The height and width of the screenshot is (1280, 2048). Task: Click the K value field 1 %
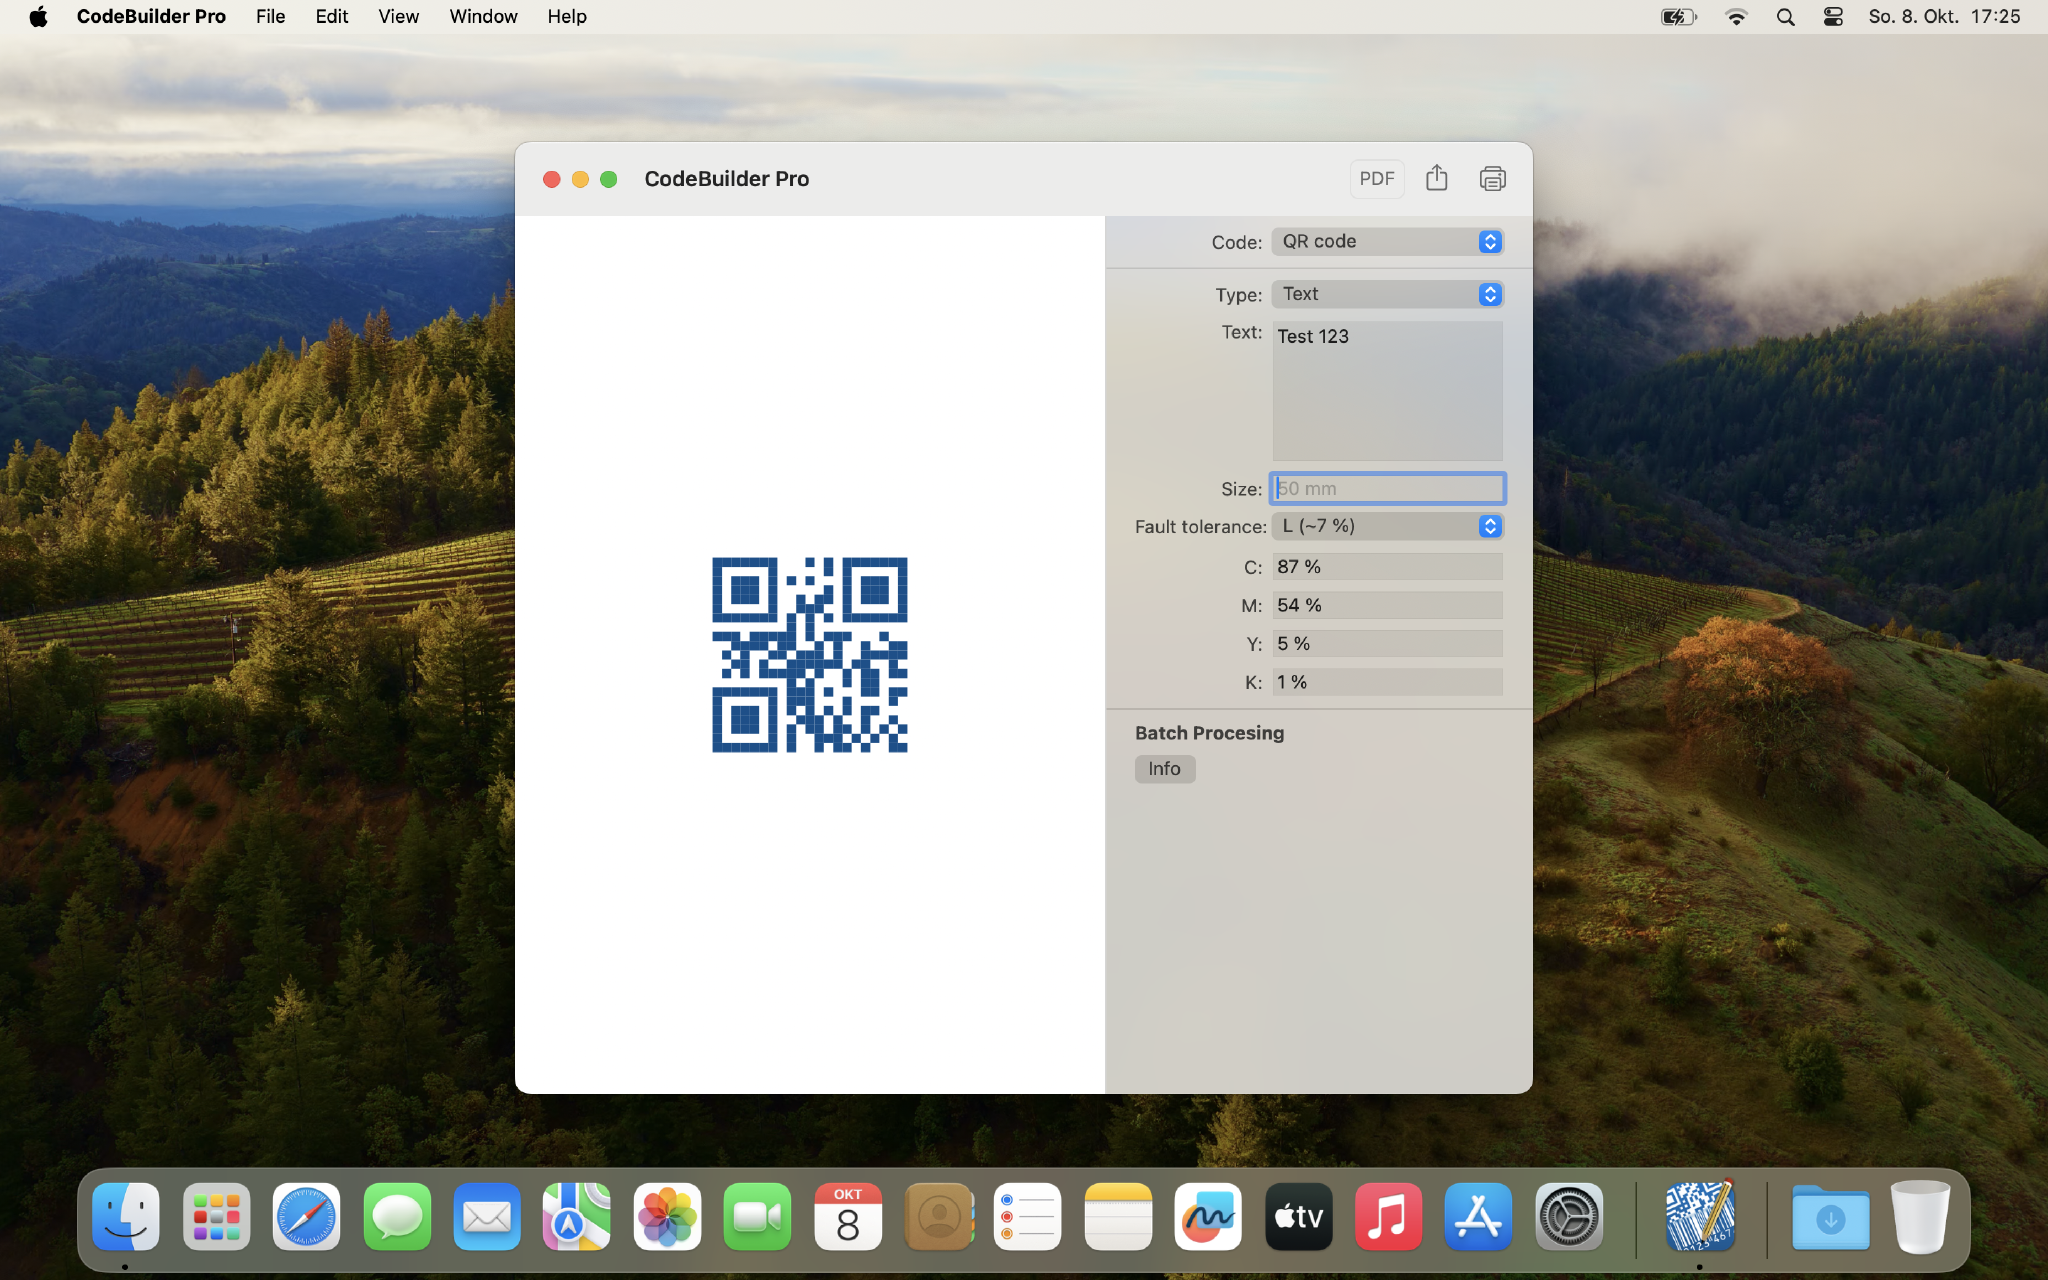click(1387, 682)
